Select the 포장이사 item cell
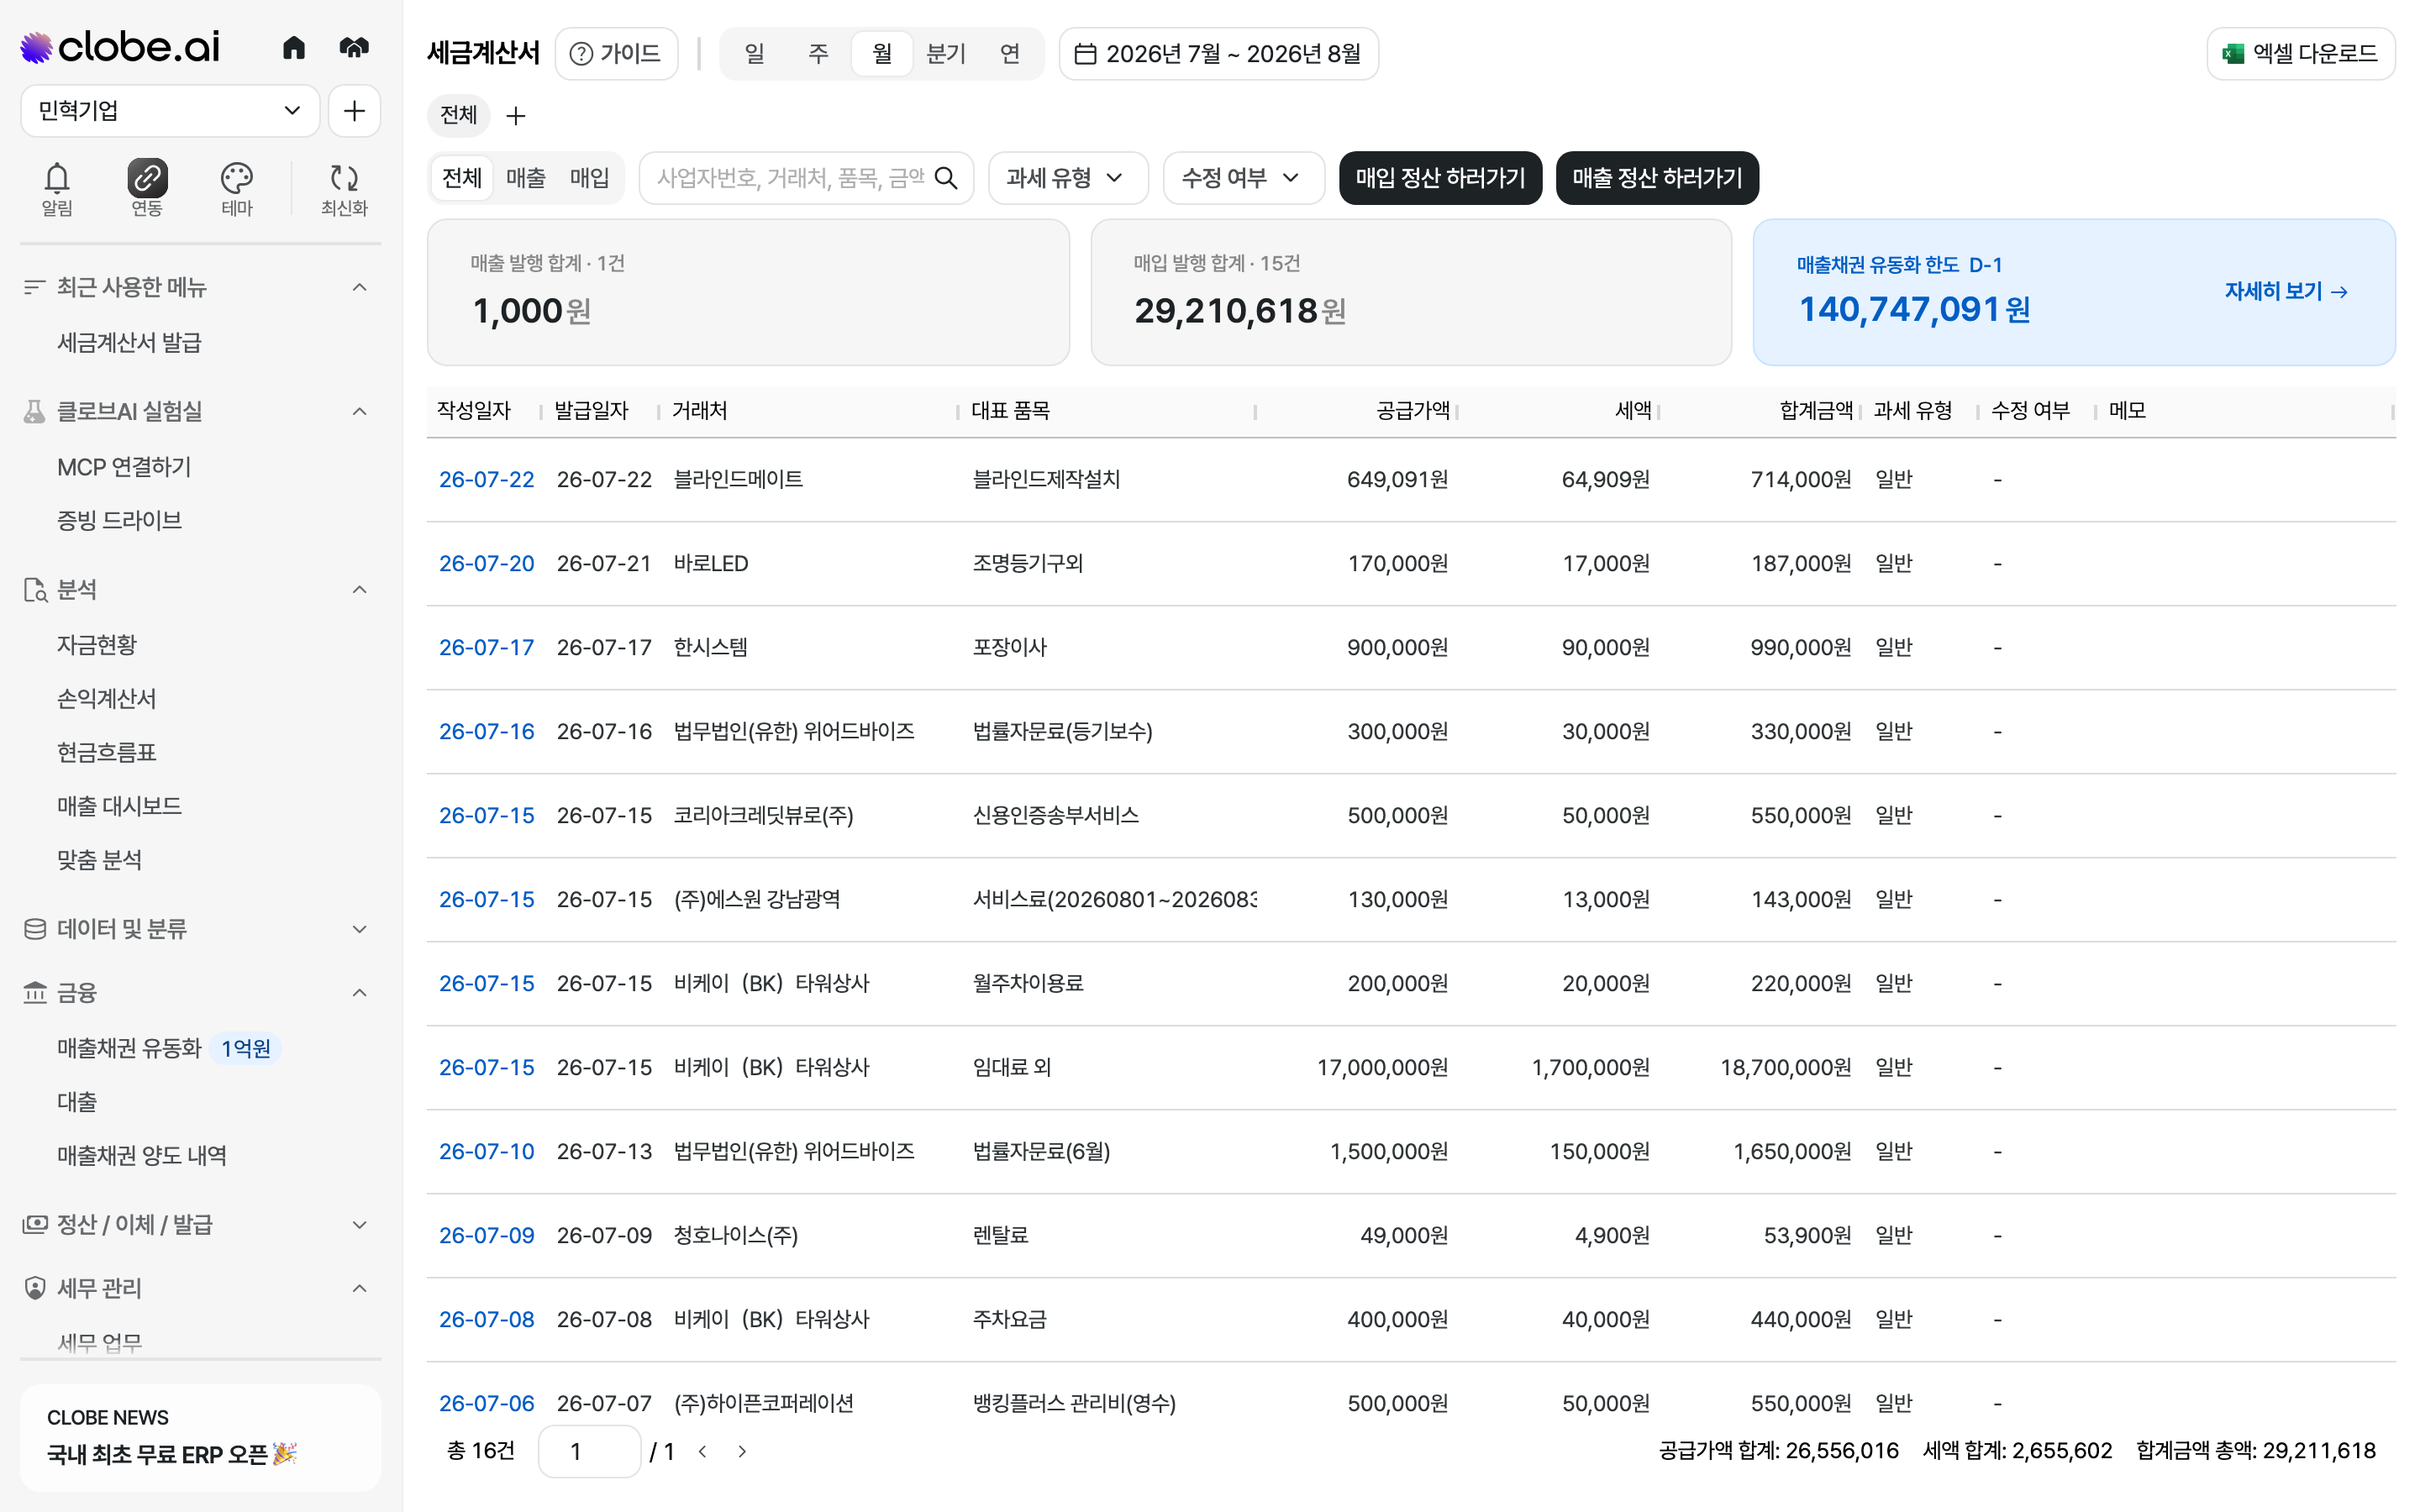This screenshot has height=1512, width=2420. 1010,648
